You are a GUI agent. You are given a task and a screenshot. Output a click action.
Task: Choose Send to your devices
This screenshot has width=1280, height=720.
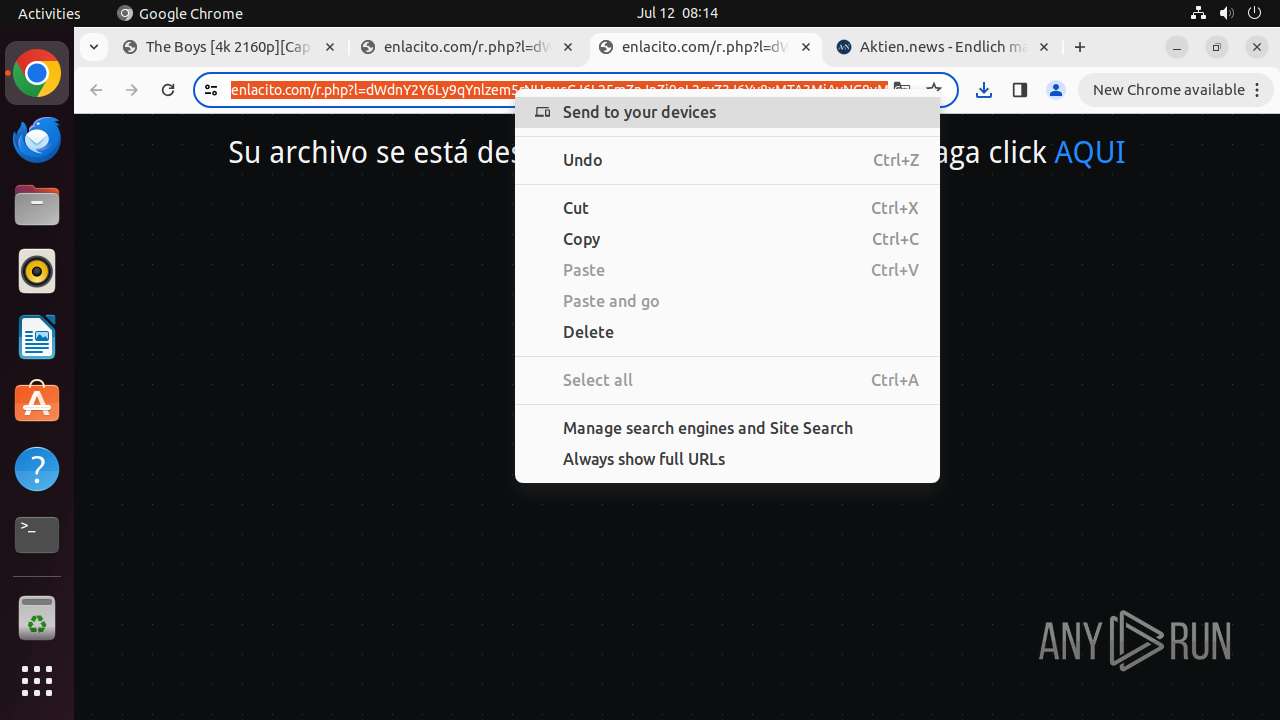click(727, 112)
